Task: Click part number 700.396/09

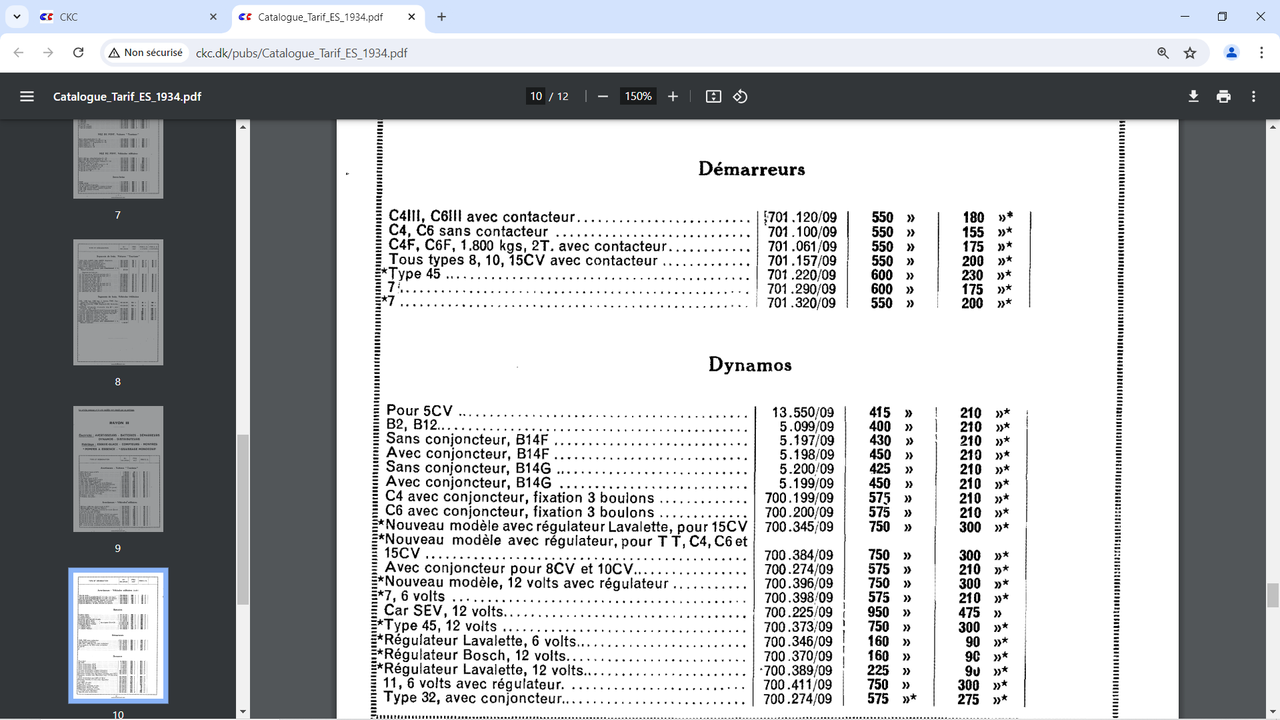Action: pos(799,583)
